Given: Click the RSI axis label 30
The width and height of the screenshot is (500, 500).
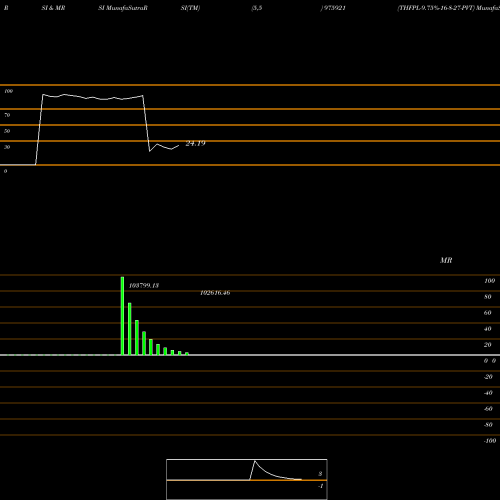Looking at the screenshot, I should 7,147.
